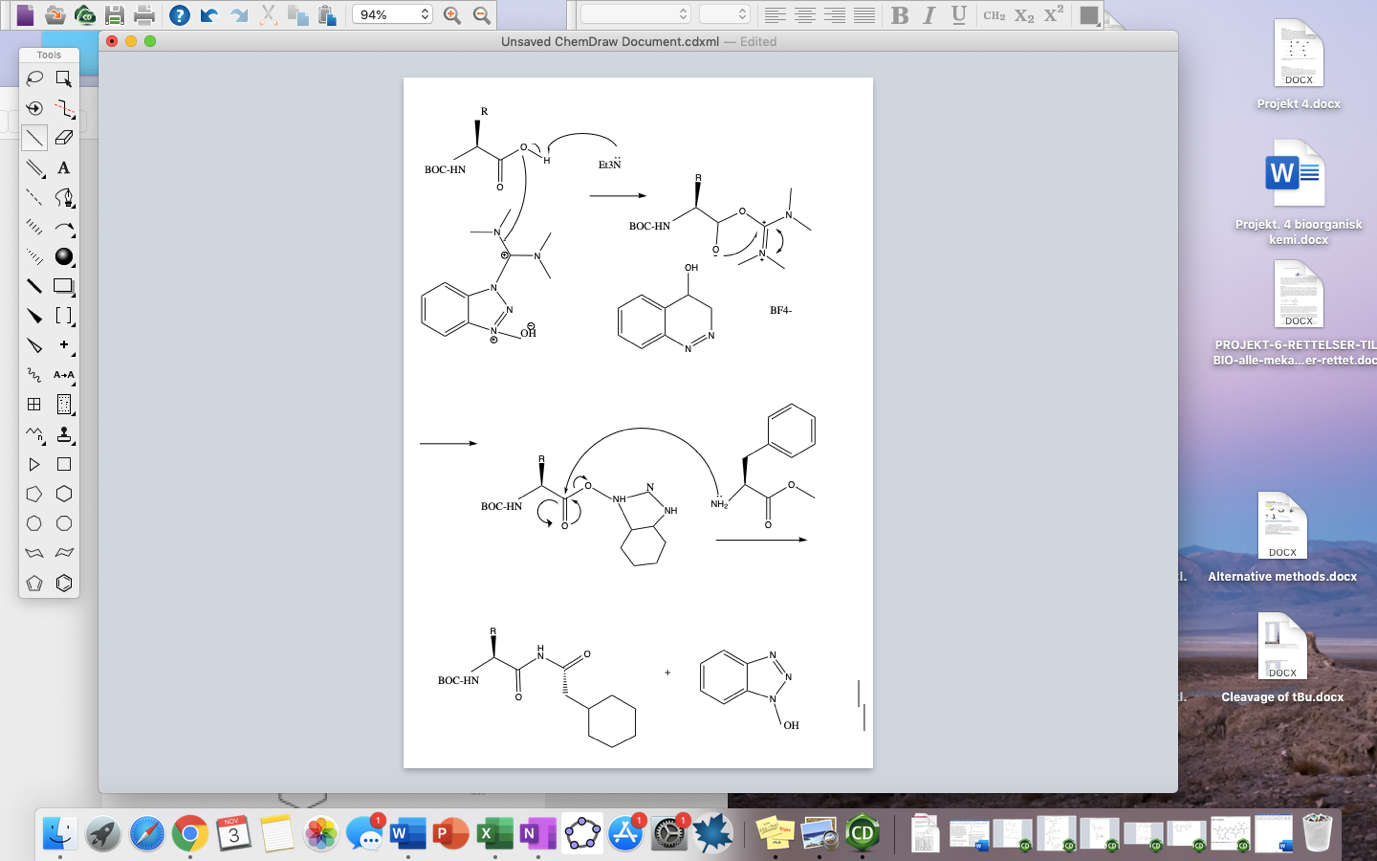Screen dimensions: 1377x861
Task: Select the Brackets tool
Action: [64, 316]
